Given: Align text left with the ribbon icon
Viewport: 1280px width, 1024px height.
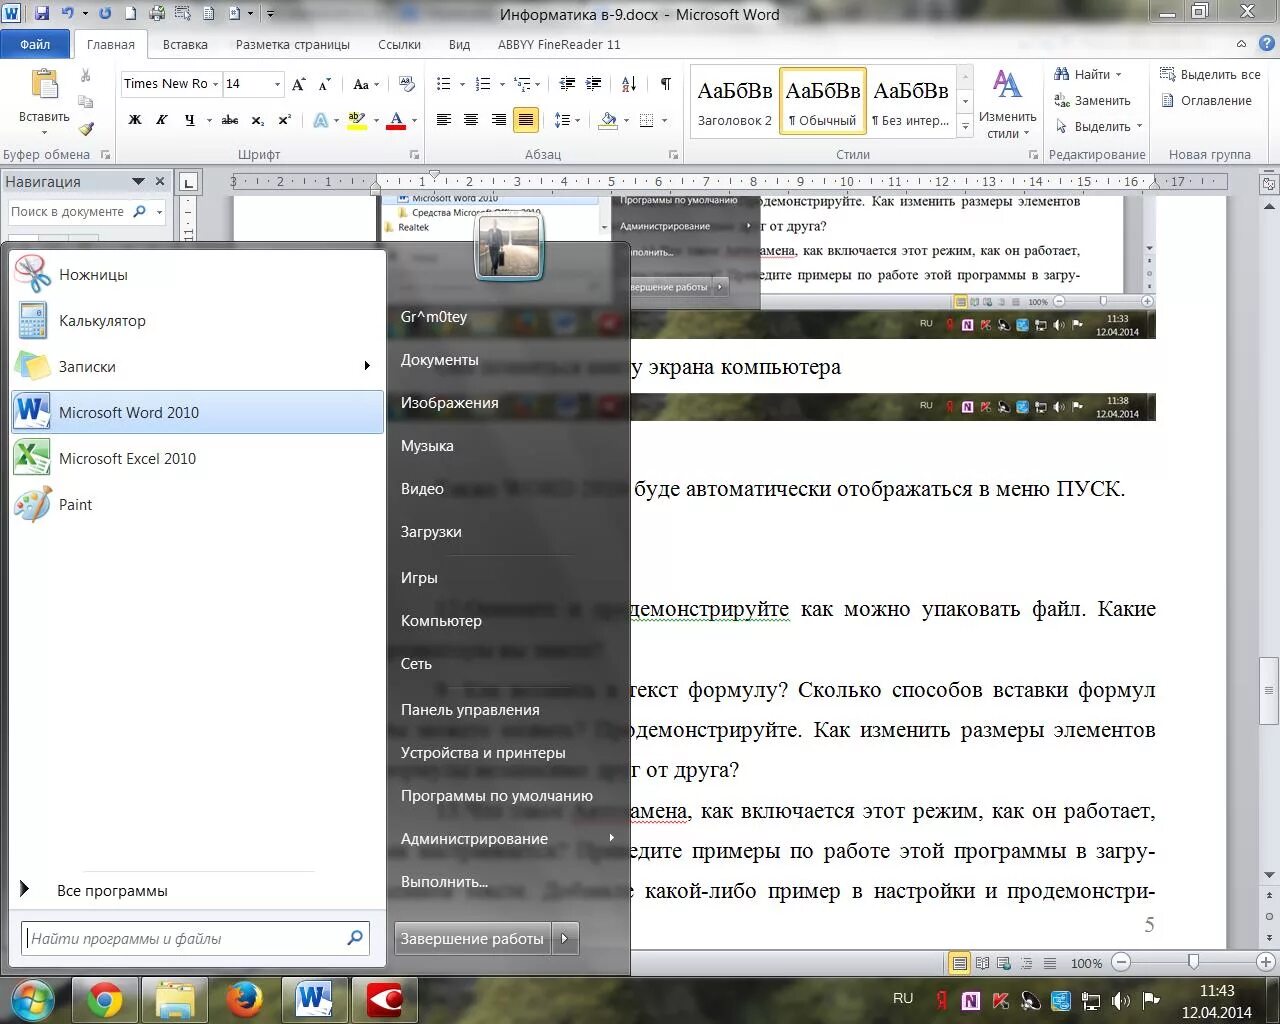Looking at the screenshot, I should 444,120.
